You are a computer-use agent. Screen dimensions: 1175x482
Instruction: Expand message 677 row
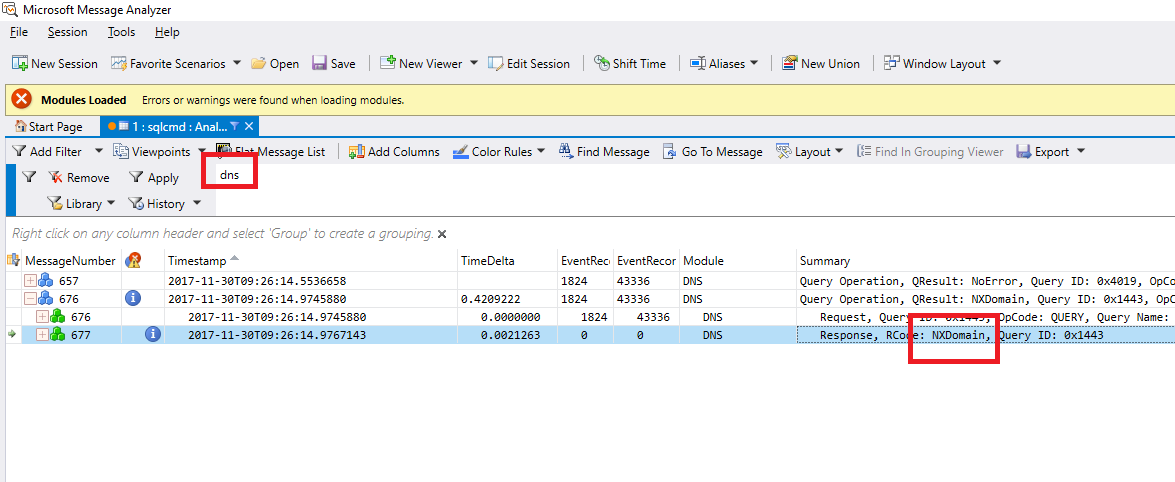[42, 334]
